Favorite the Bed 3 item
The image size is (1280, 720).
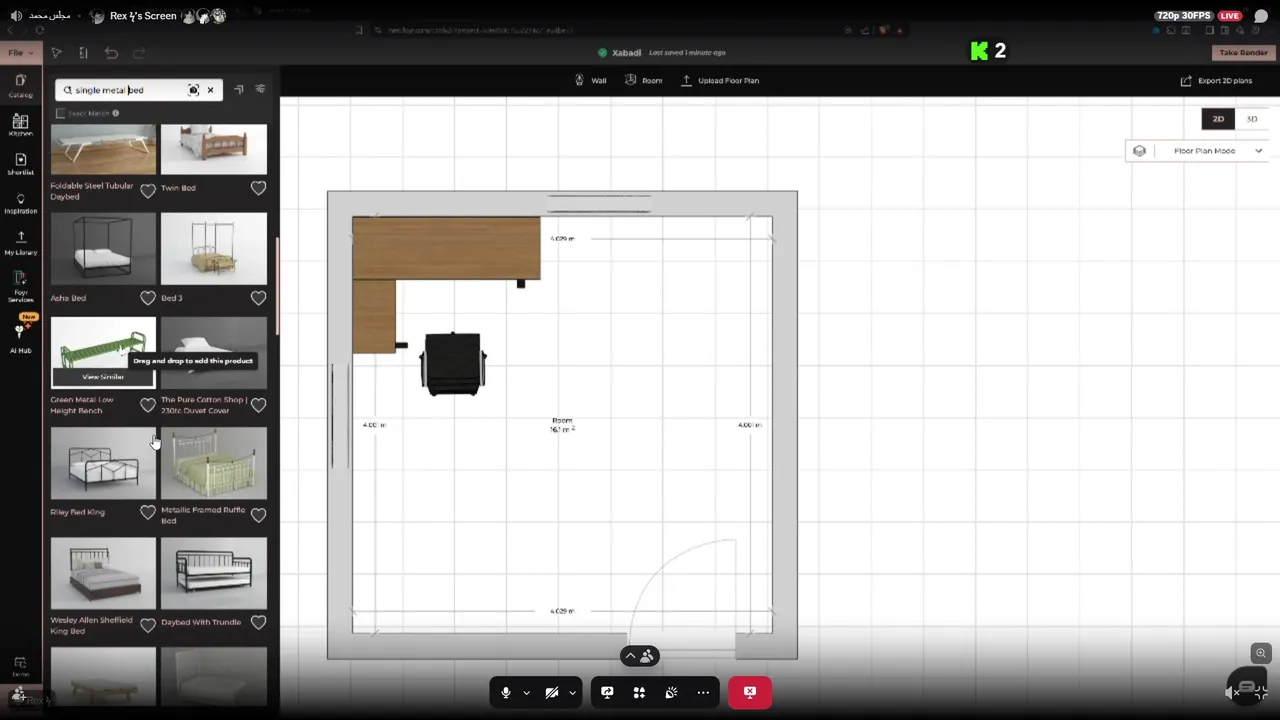[258, 298]
